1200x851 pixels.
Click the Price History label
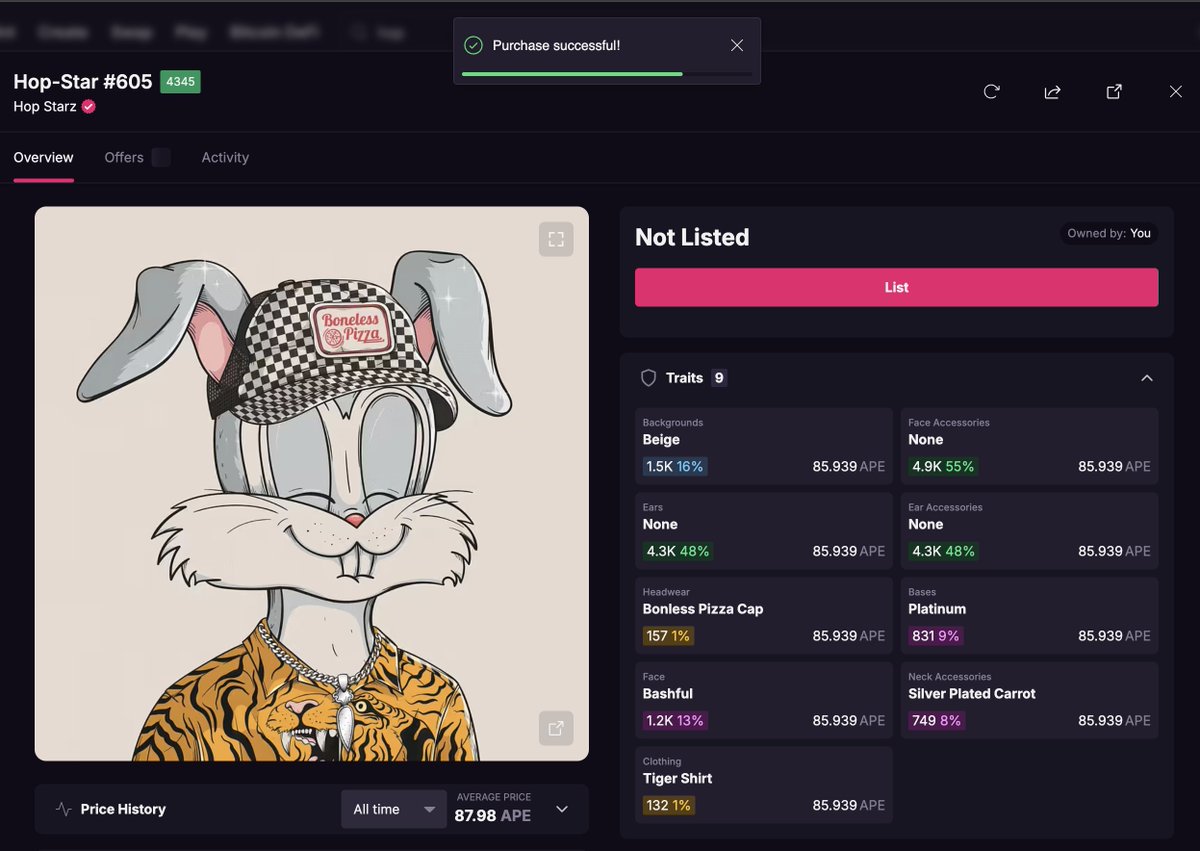(123, 809)
